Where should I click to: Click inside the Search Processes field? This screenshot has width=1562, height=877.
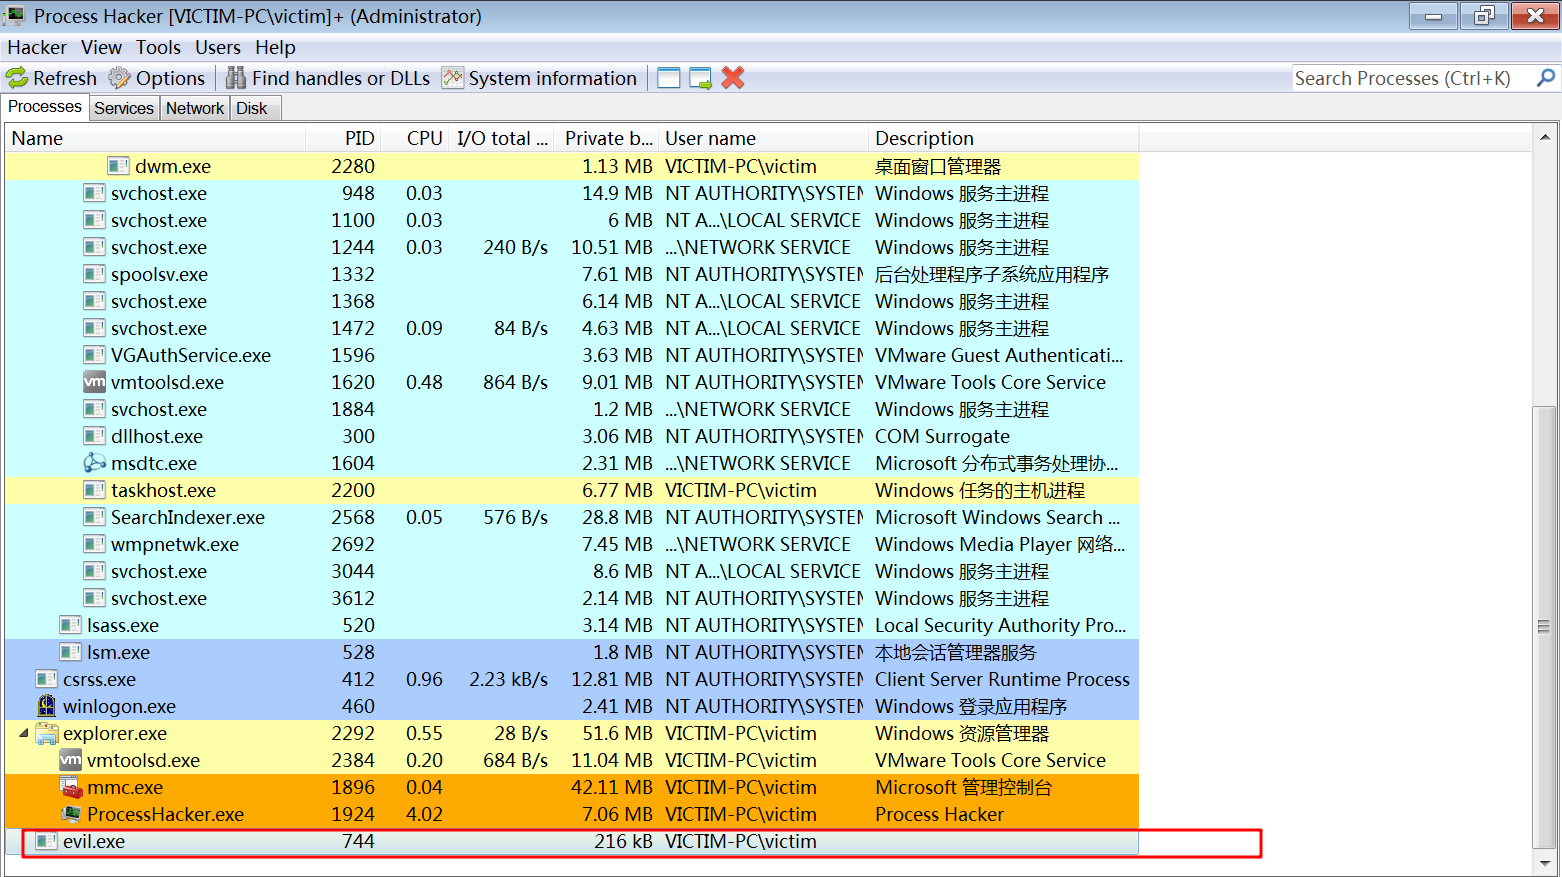coord(1400,77)
